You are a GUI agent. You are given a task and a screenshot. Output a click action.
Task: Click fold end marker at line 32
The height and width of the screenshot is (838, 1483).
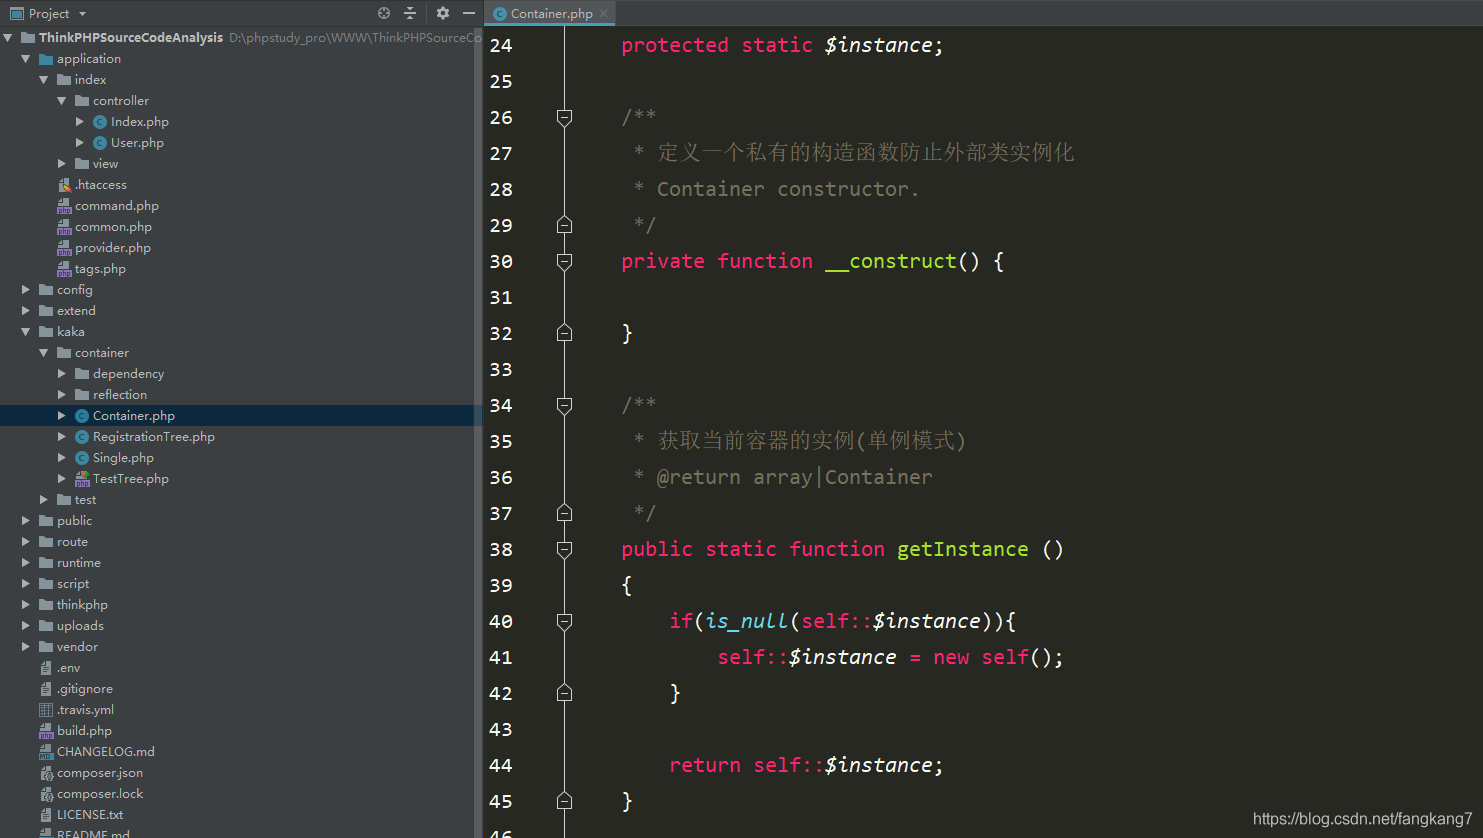point(564,333)
